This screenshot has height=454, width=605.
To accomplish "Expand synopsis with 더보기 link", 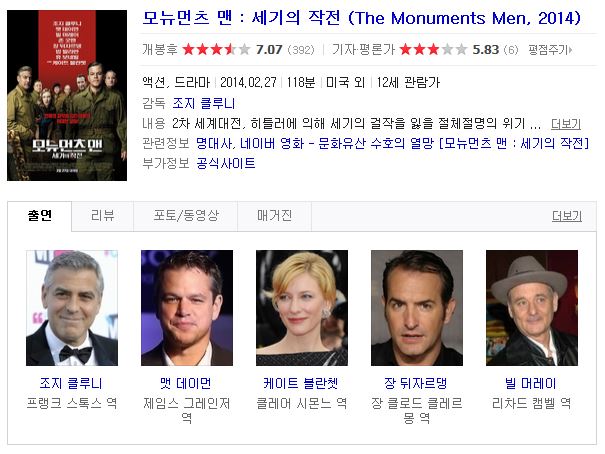I will click(x=566, y=124).
